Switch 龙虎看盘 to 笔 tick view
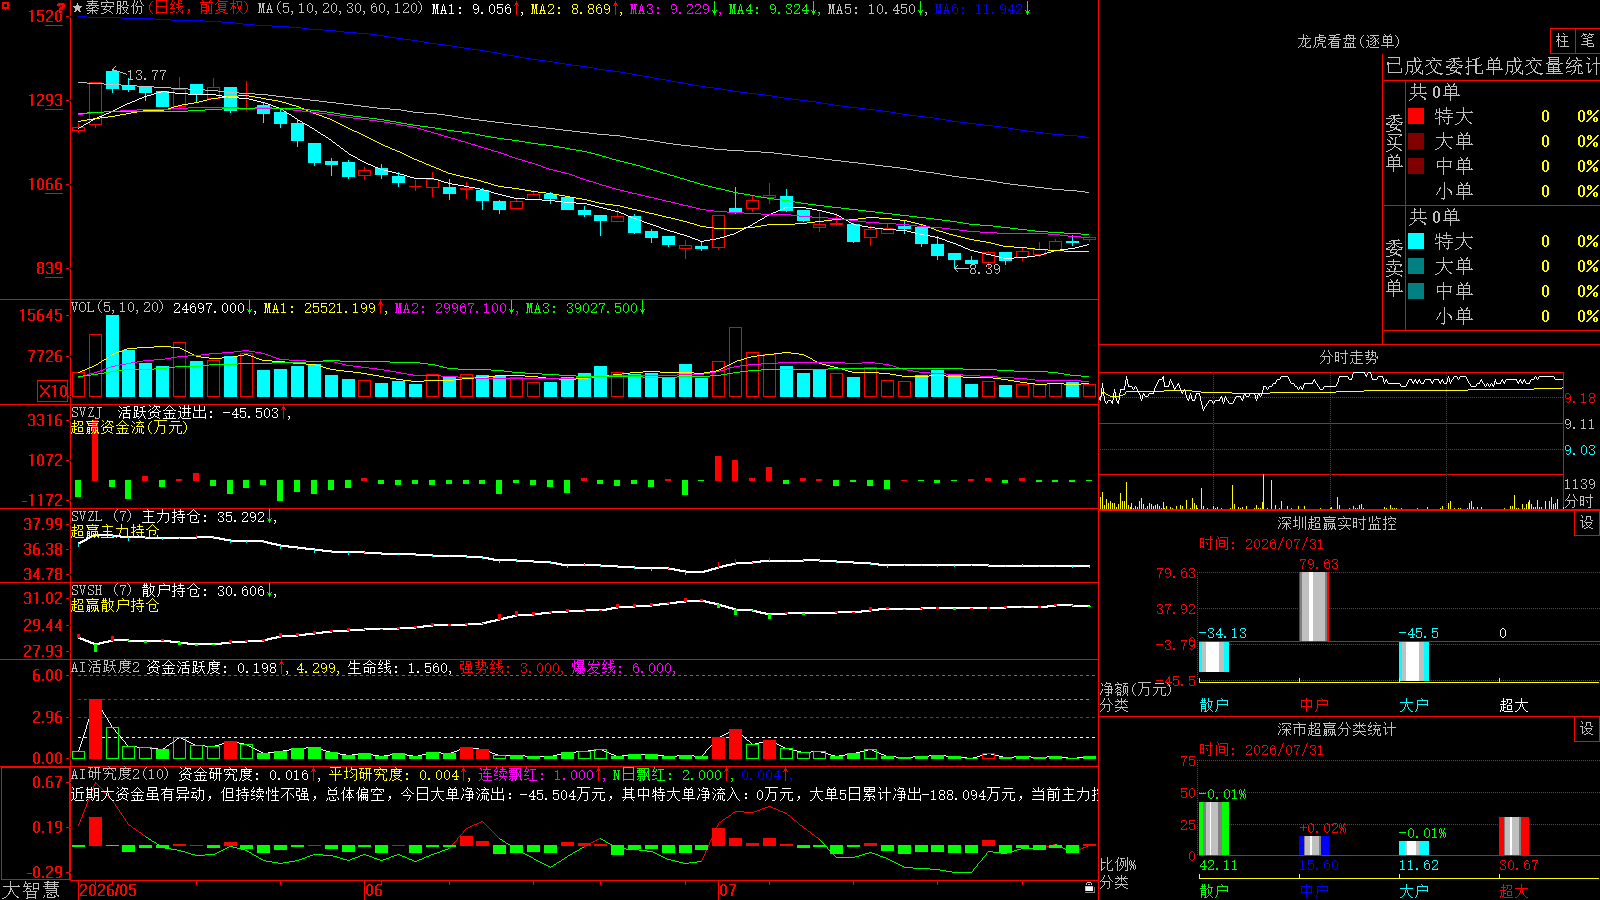 [1587, 41]
